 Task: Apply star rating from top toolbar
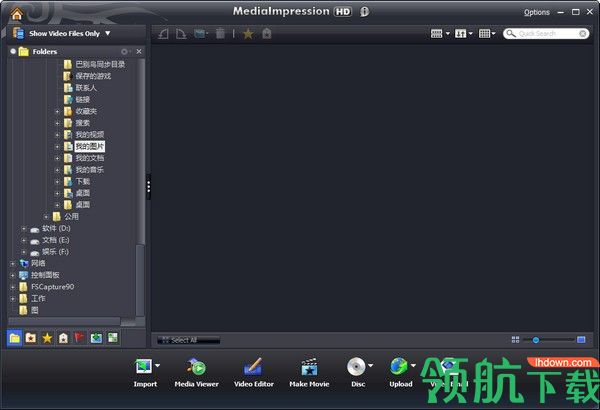pos(248,34)
